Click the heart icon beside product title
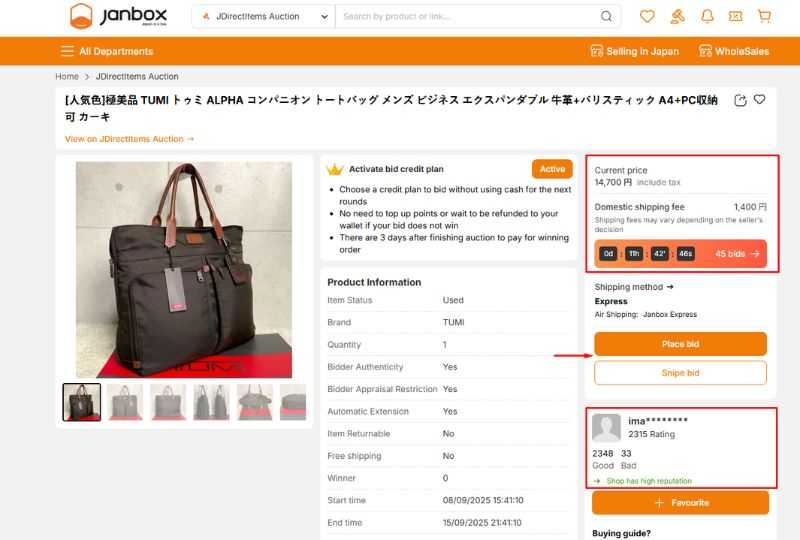Screen dimensions: 800x540 coord(760,100)
